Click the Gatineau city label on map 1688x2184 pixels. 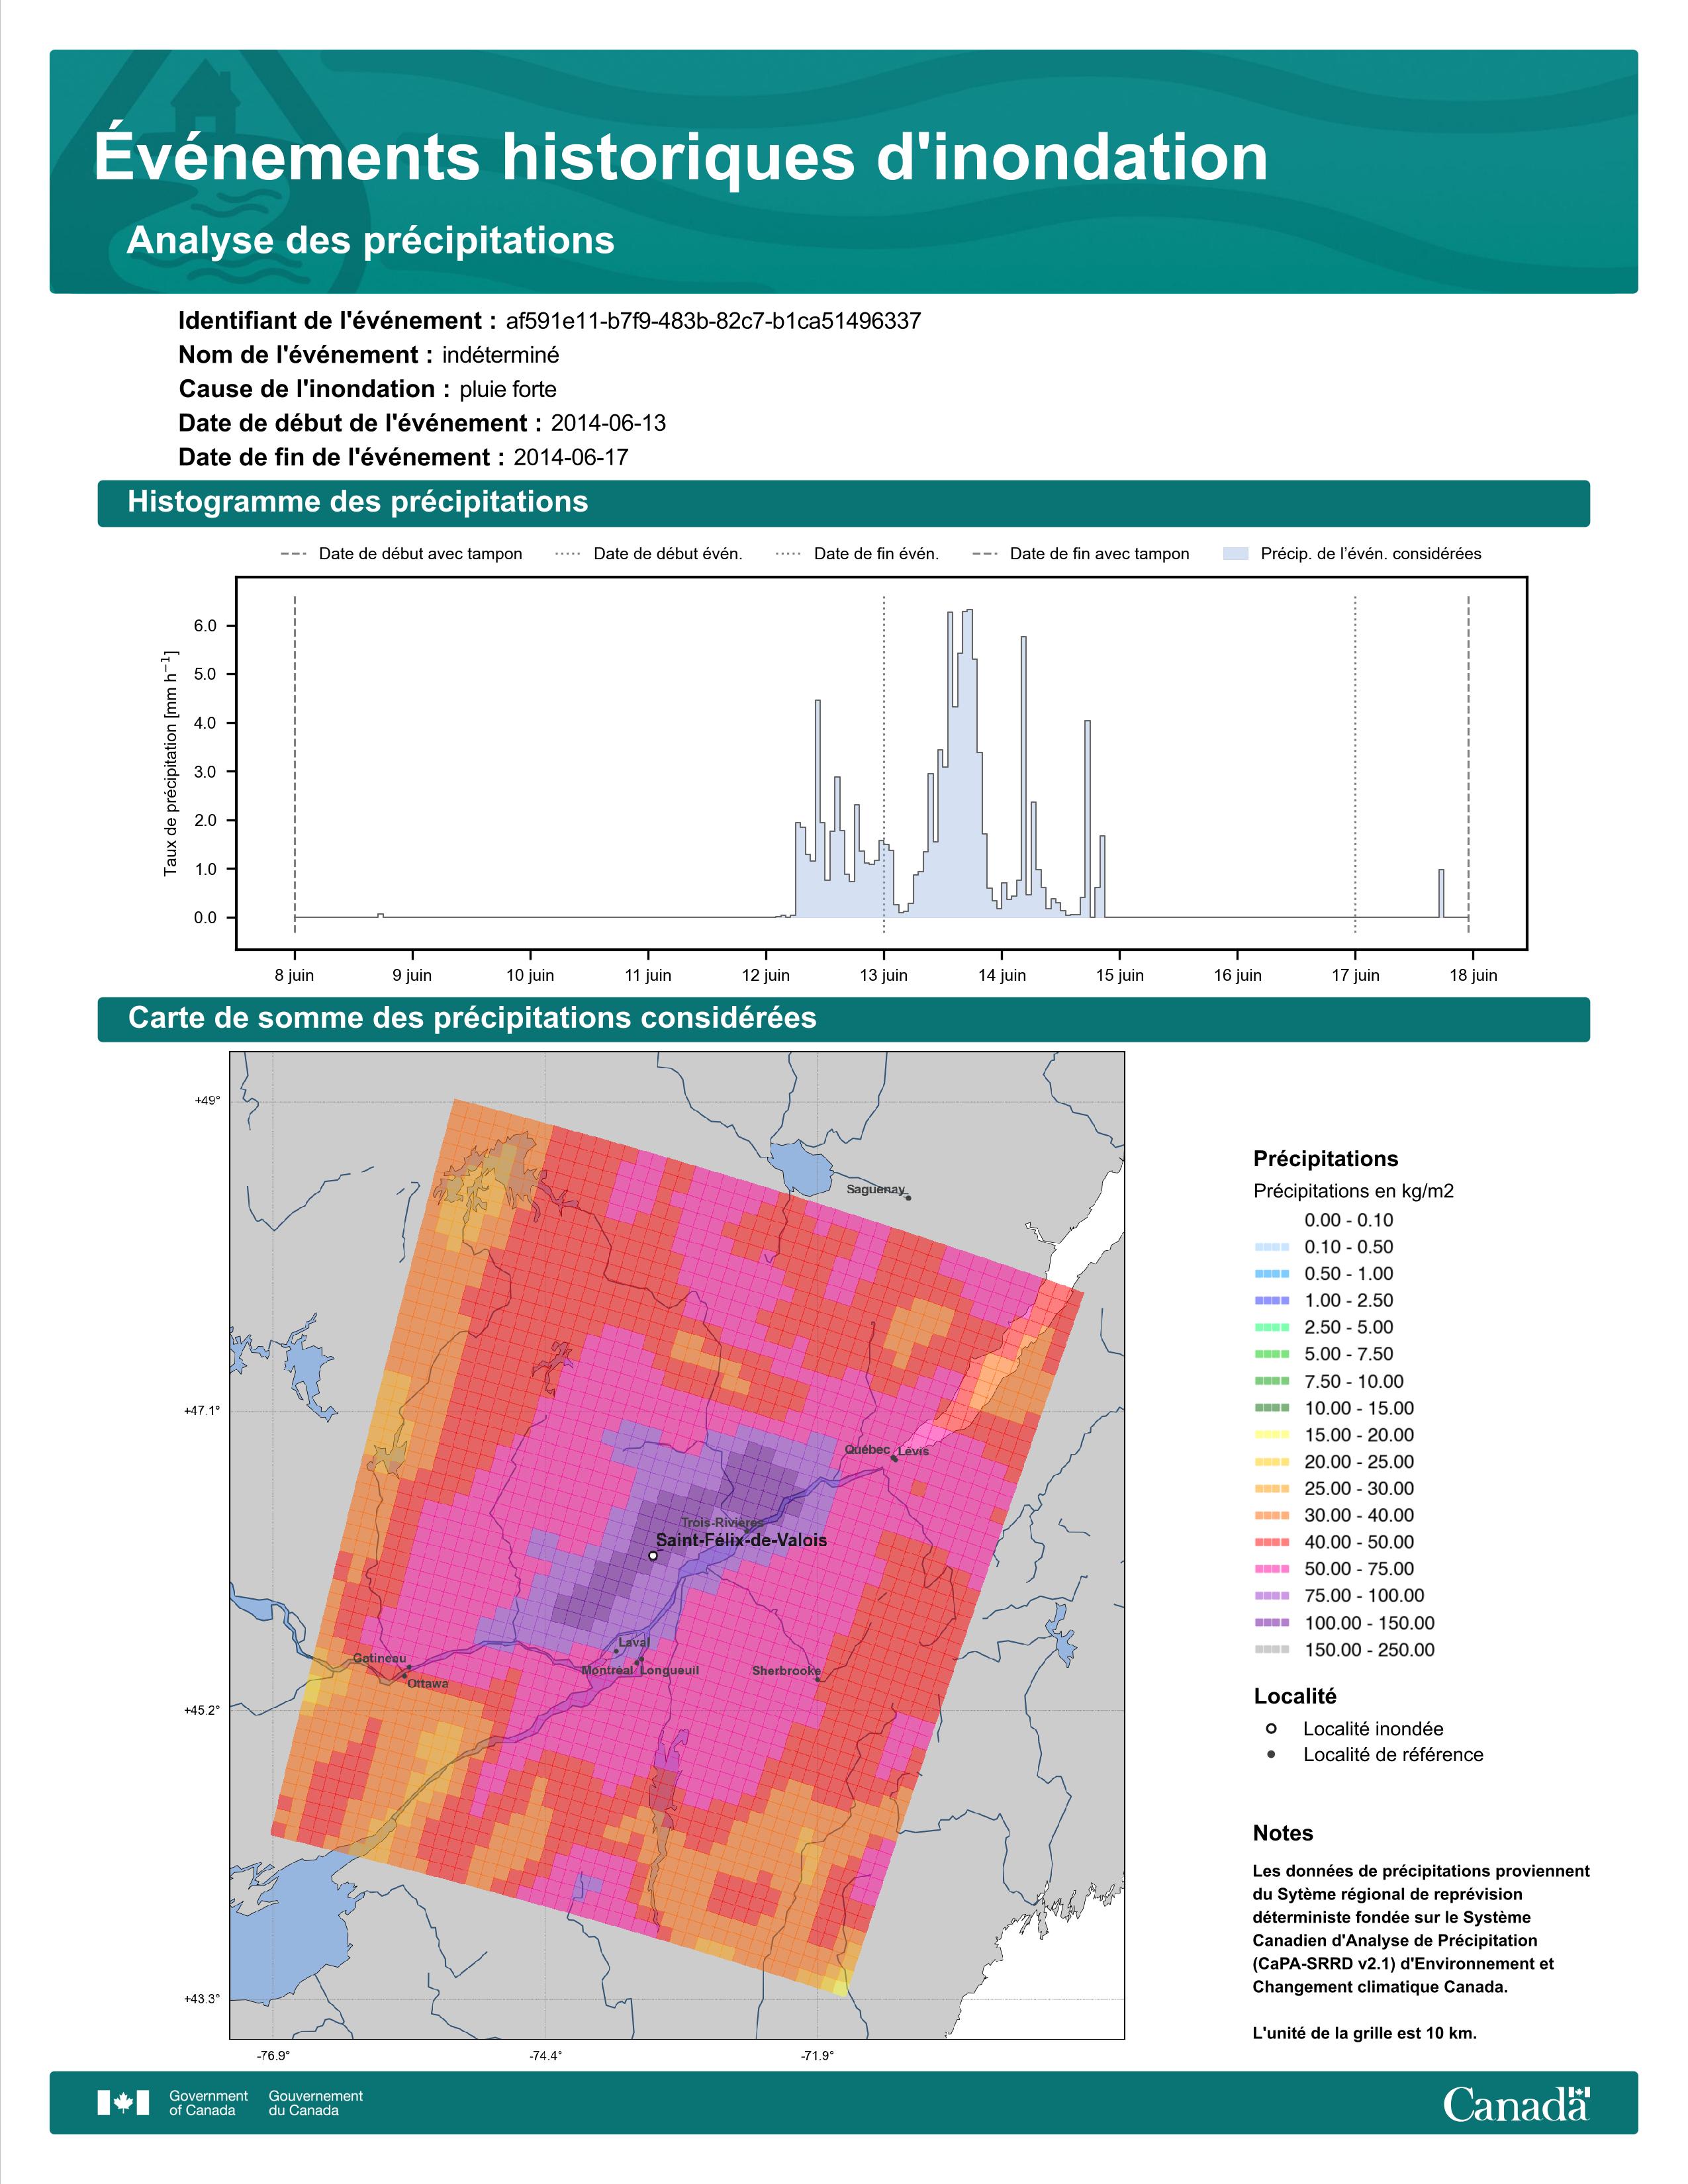coord(380,1658)
